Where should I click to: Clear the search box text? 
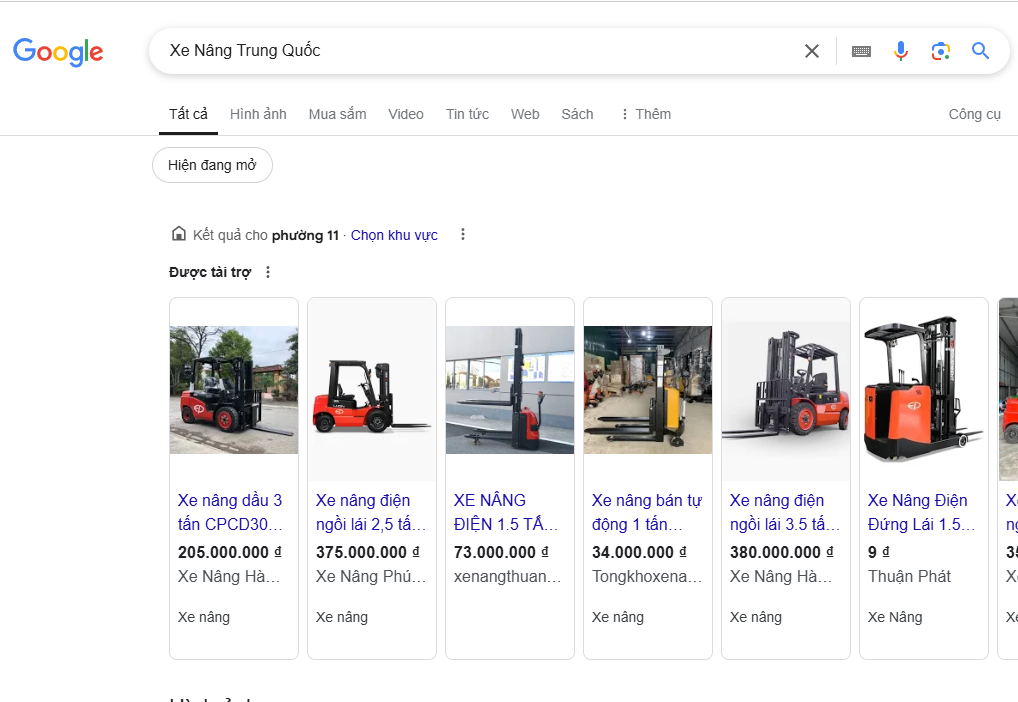pos(811,51)
